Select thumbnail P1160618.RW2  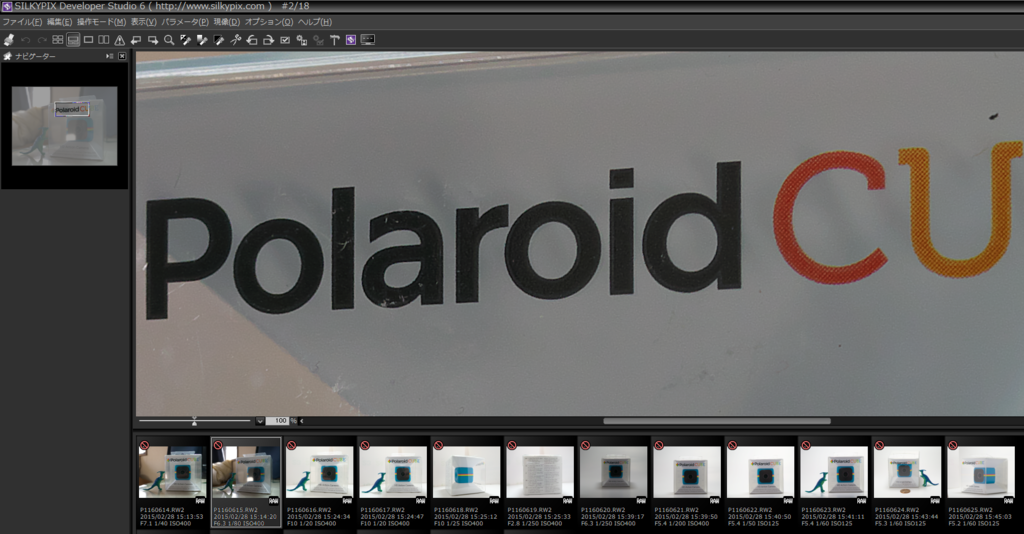click(466, 483)
